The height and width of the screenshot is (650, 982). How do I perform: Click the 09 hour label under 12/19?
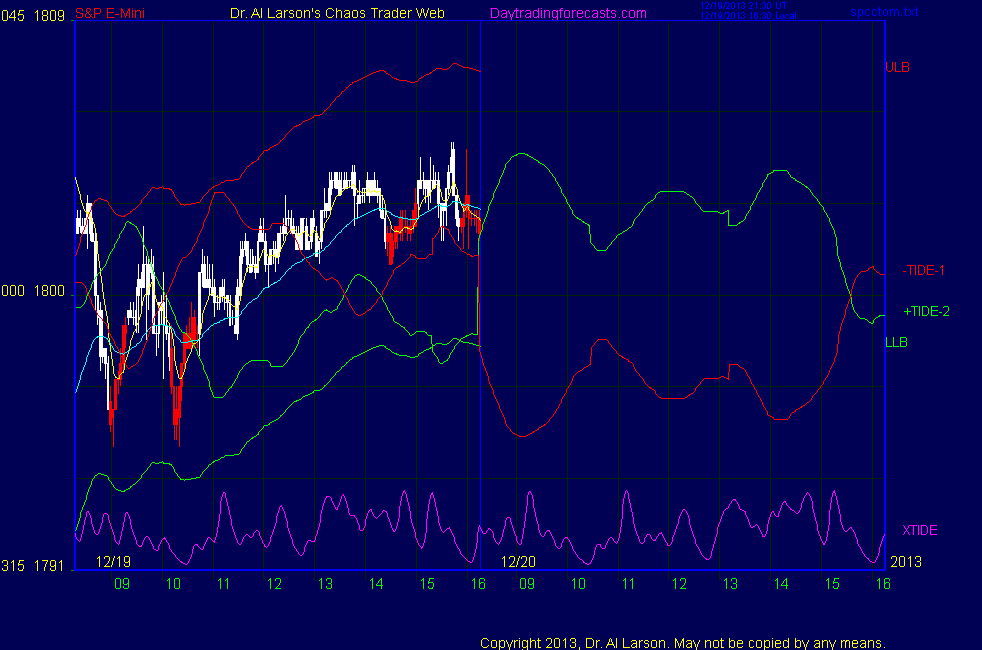[121, 584]
